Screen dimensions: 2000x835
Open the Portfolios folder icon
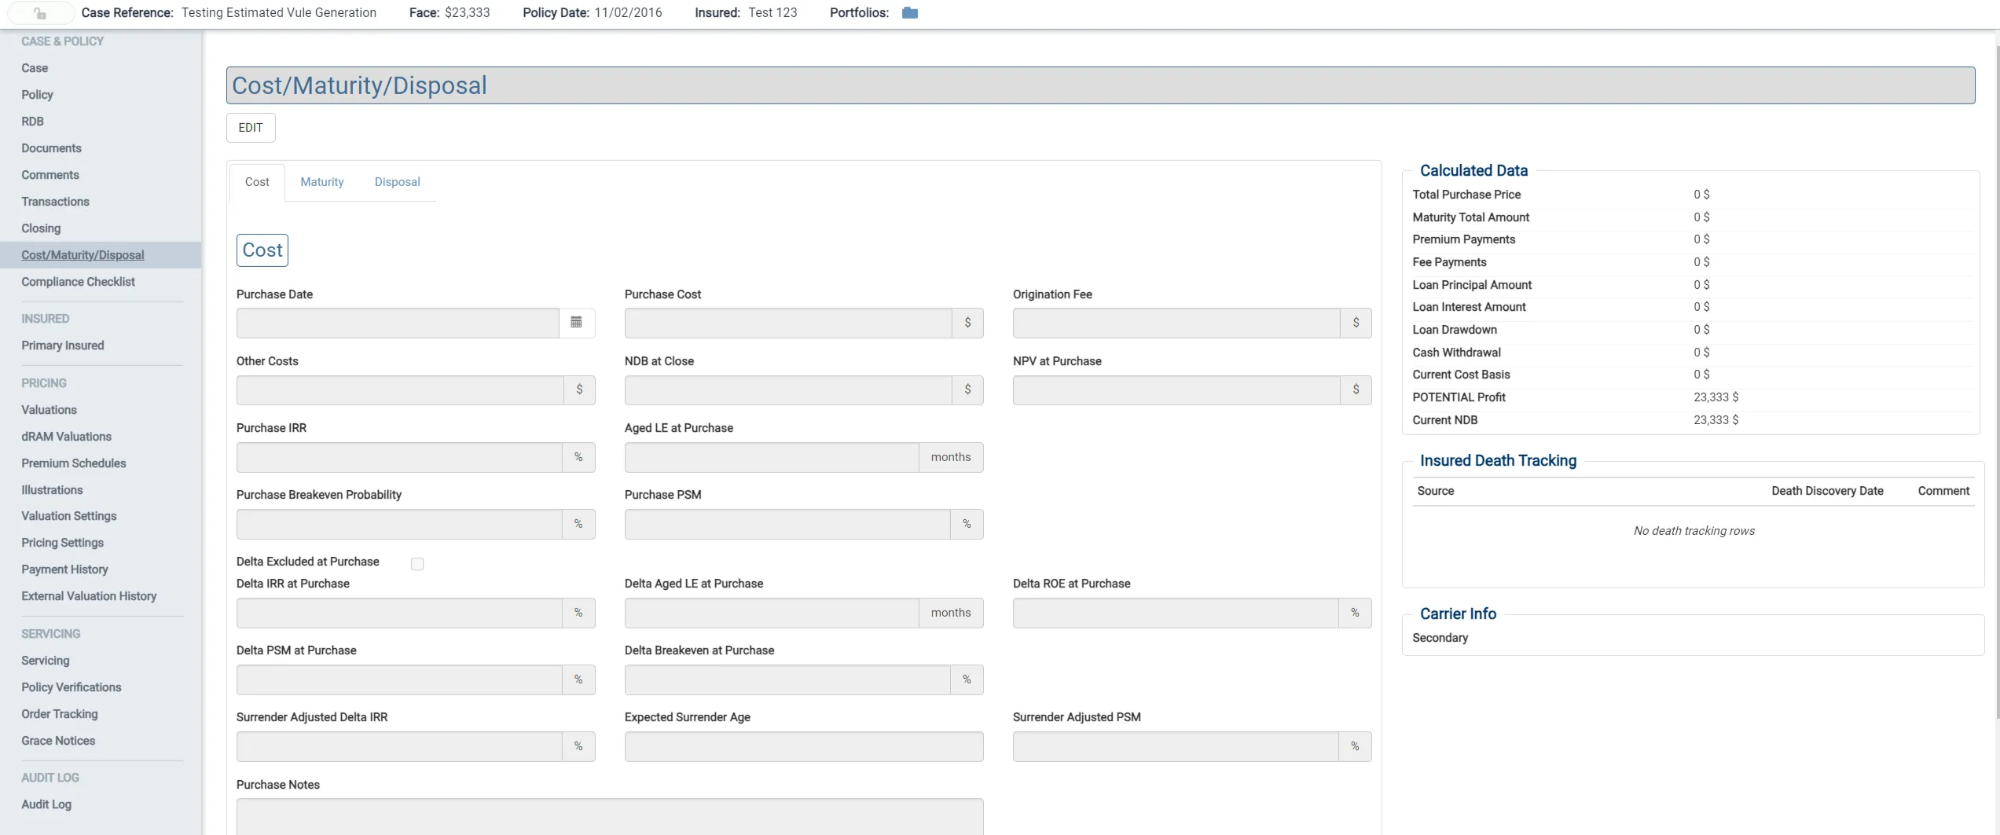tap(909, 13)
